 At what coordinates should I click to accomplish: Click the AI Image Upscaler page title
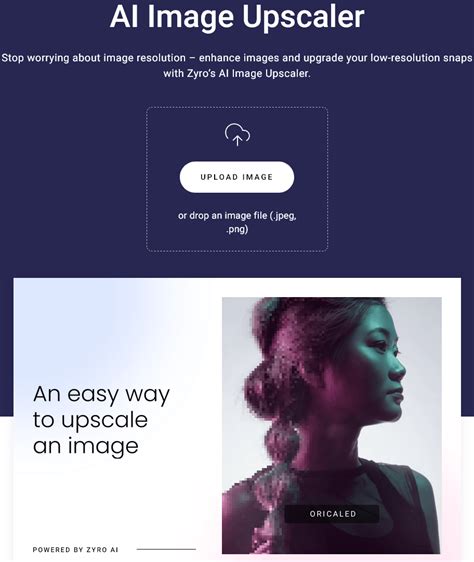pos(237,16)
